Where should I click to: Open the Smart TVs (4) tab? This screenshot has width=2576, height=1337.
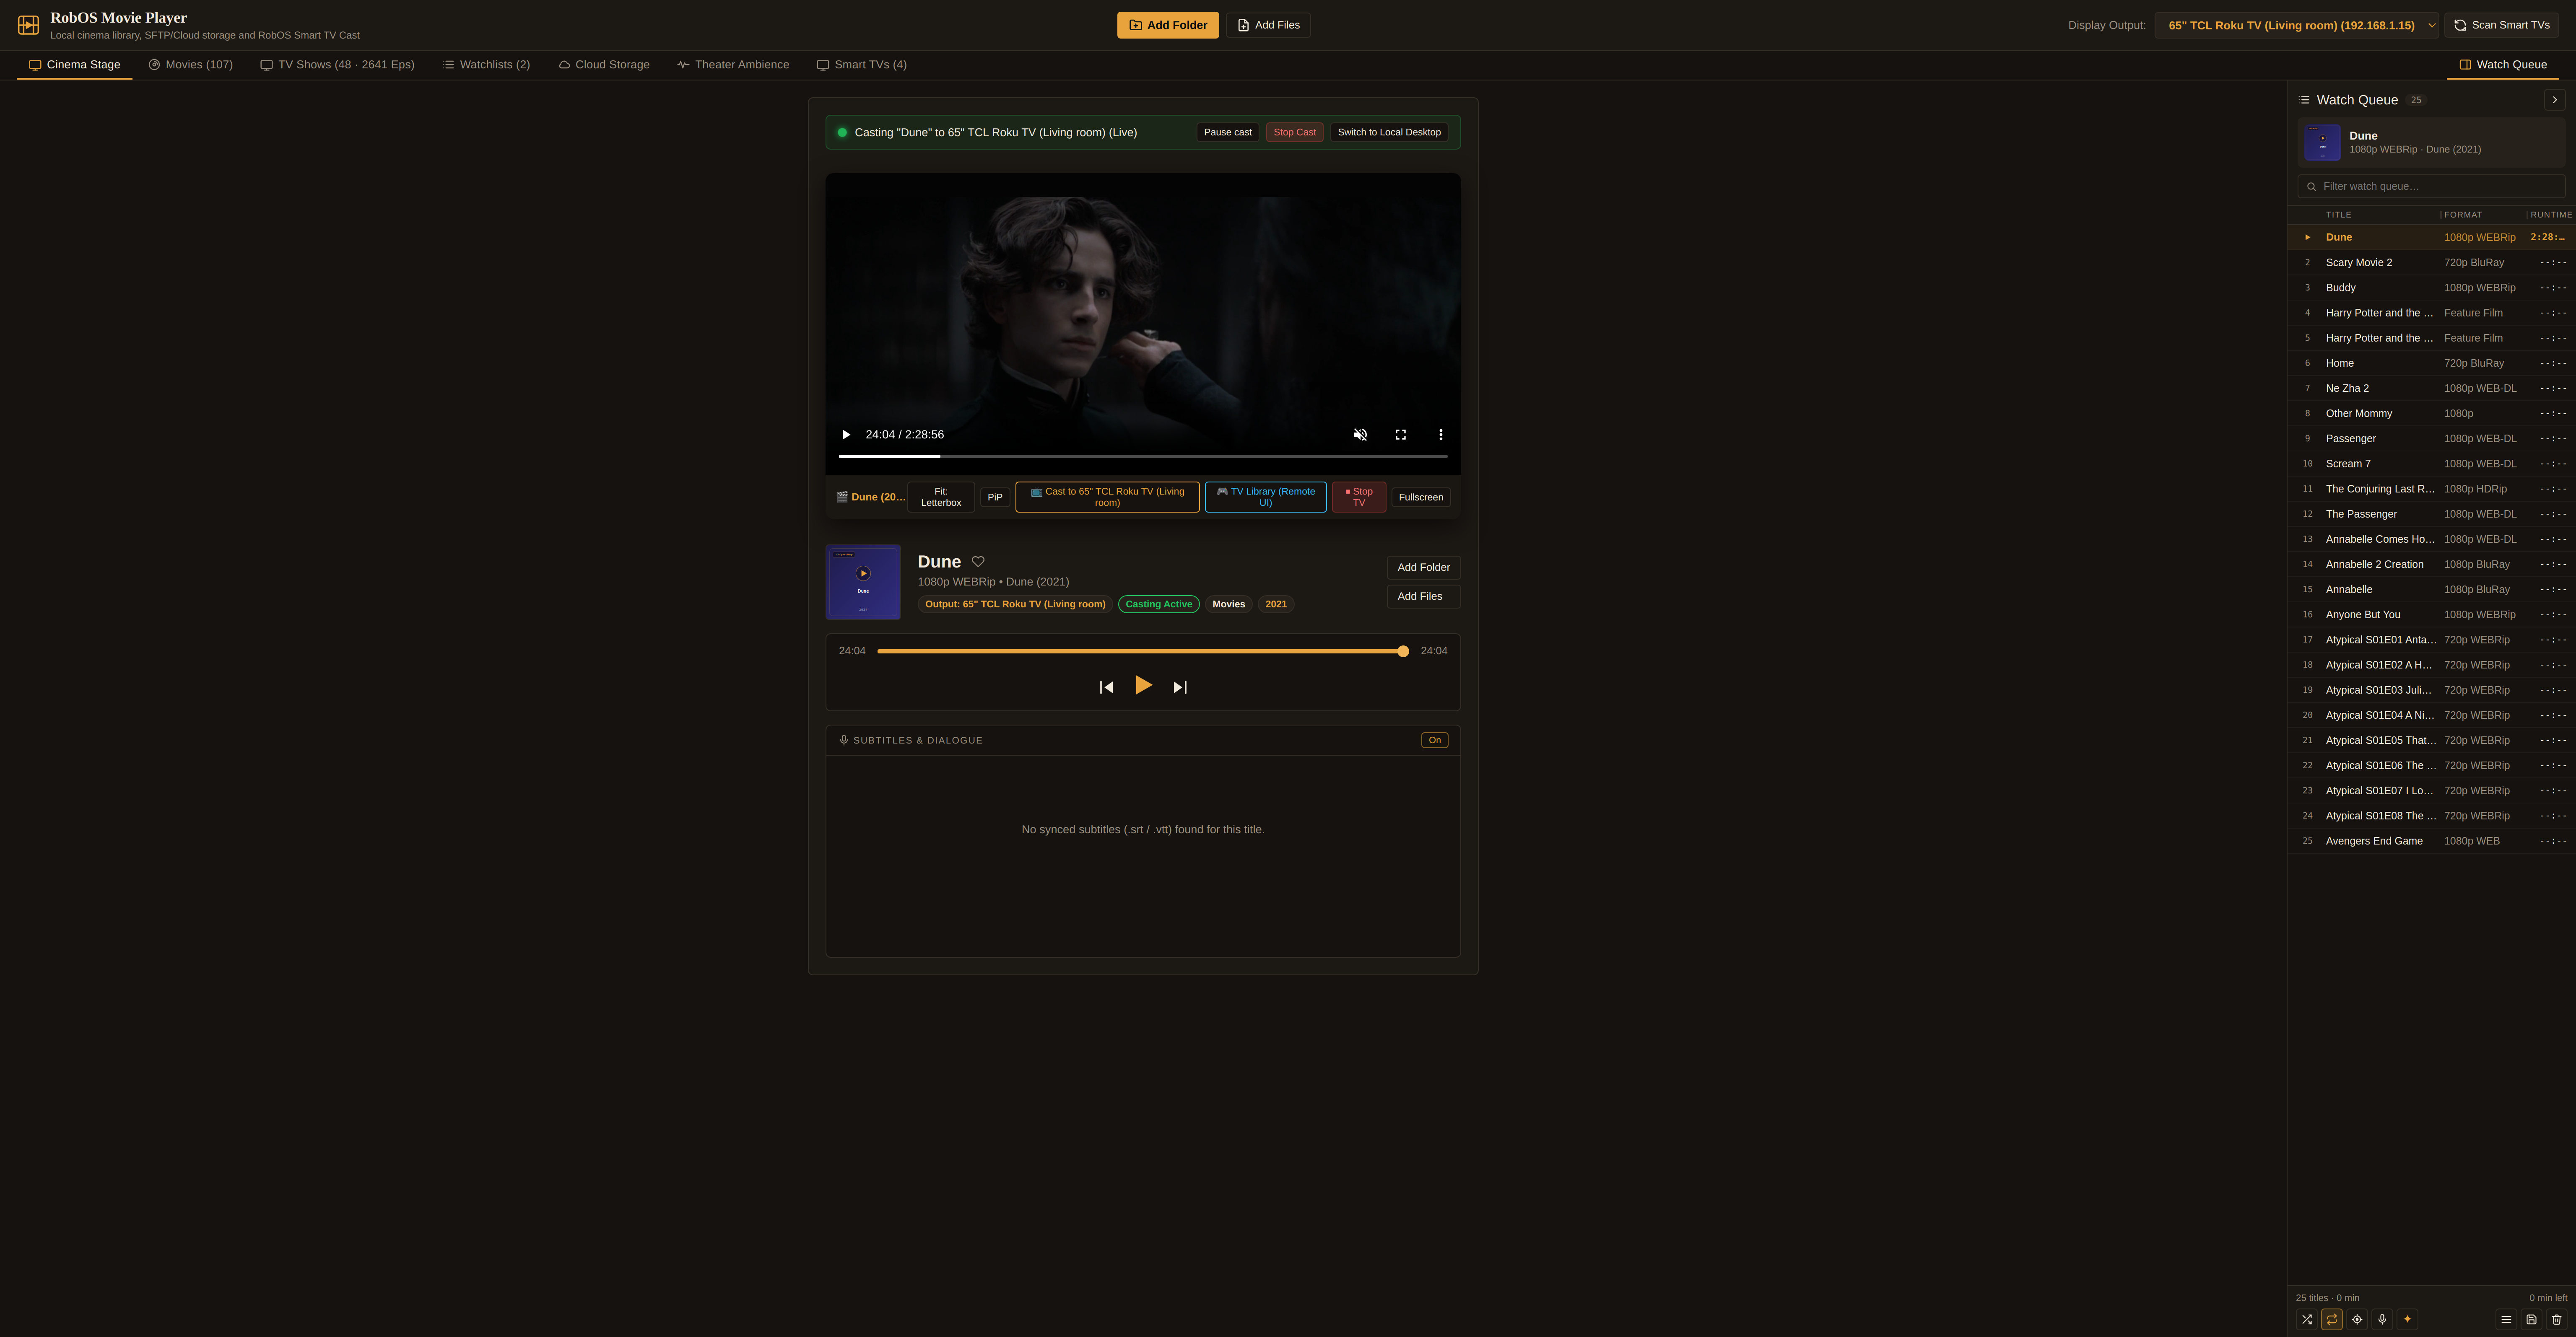click(x=862, y=65)
